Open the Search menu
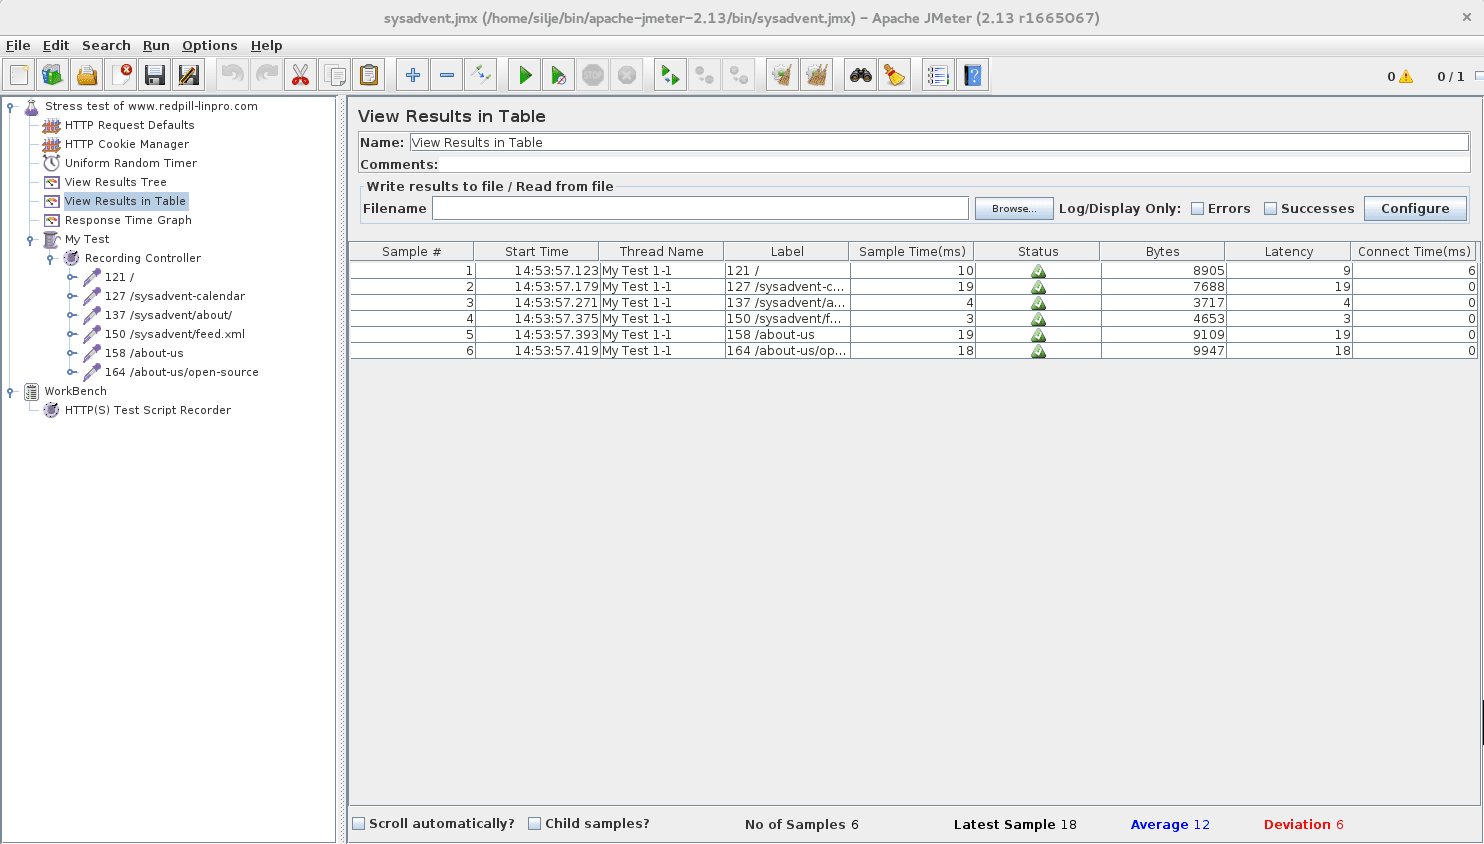The width and height of the screenshot is (1484, 844). [x=106, y=46]
